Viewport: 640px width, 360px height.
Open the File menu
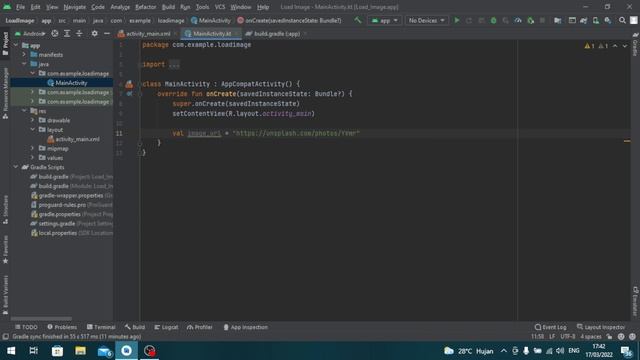click(x=20, y=7)
